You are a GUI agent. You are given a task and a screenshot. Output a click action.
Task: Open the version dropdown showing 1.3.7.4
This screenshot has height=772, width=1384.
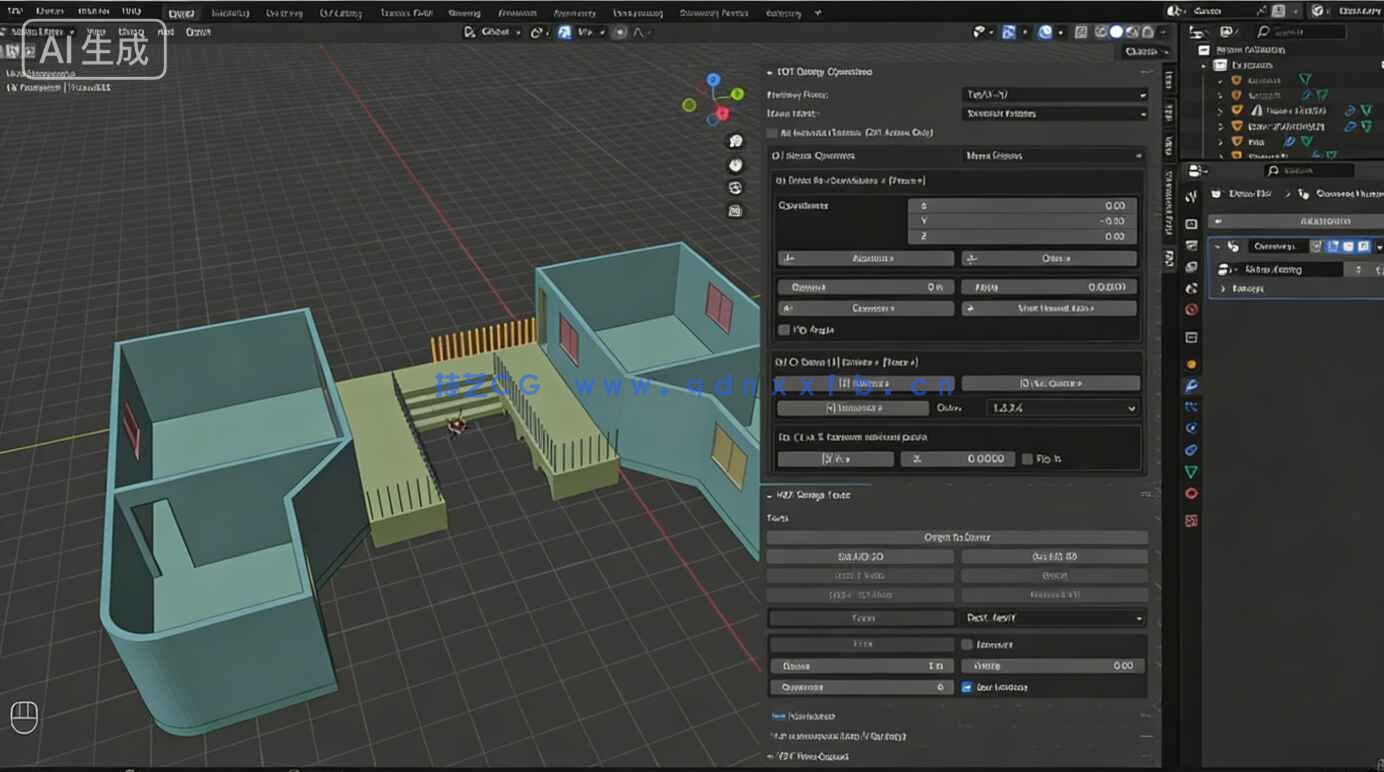(1060, 408)
